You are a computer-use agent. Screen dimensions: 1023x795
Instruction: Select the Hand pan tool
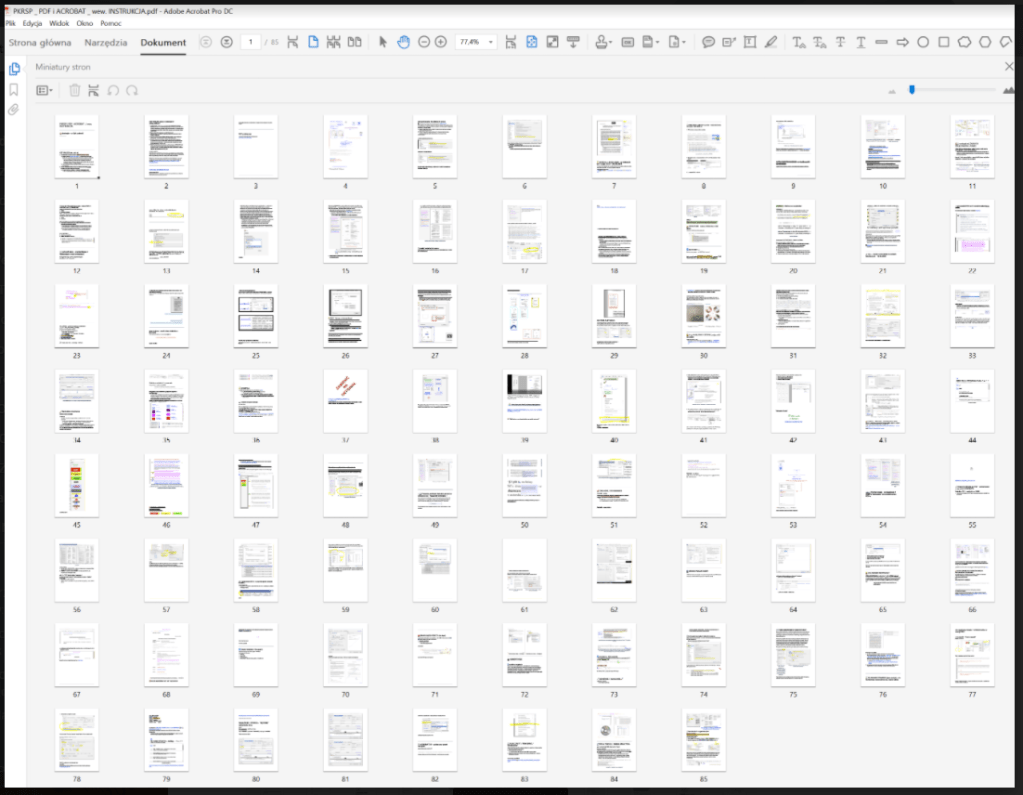click(404, 42)
